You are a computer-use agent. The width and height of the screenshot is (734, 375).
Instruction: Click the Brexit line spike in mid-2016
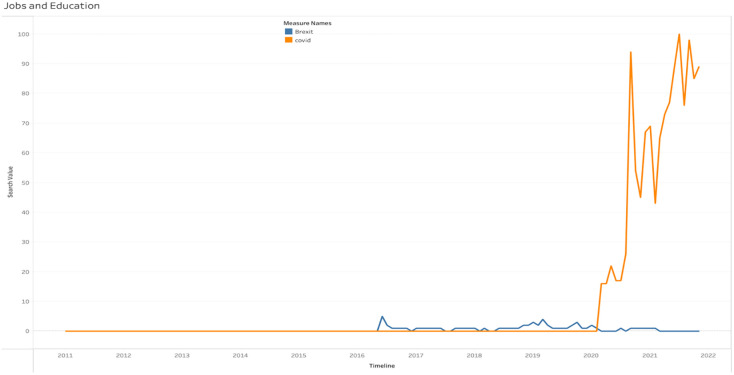[382, 316]
